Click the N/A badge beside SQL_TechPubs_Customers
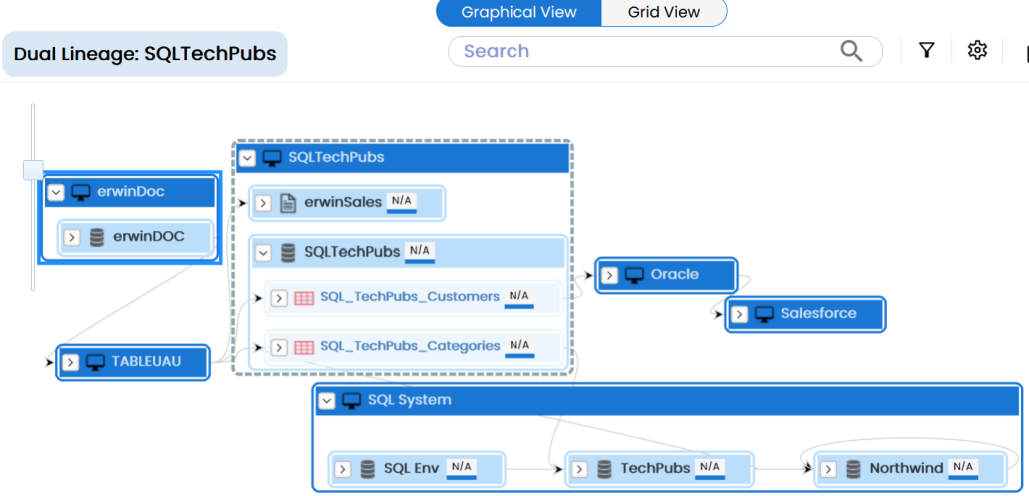1029x496 pixels. click(x=519, y=297)
